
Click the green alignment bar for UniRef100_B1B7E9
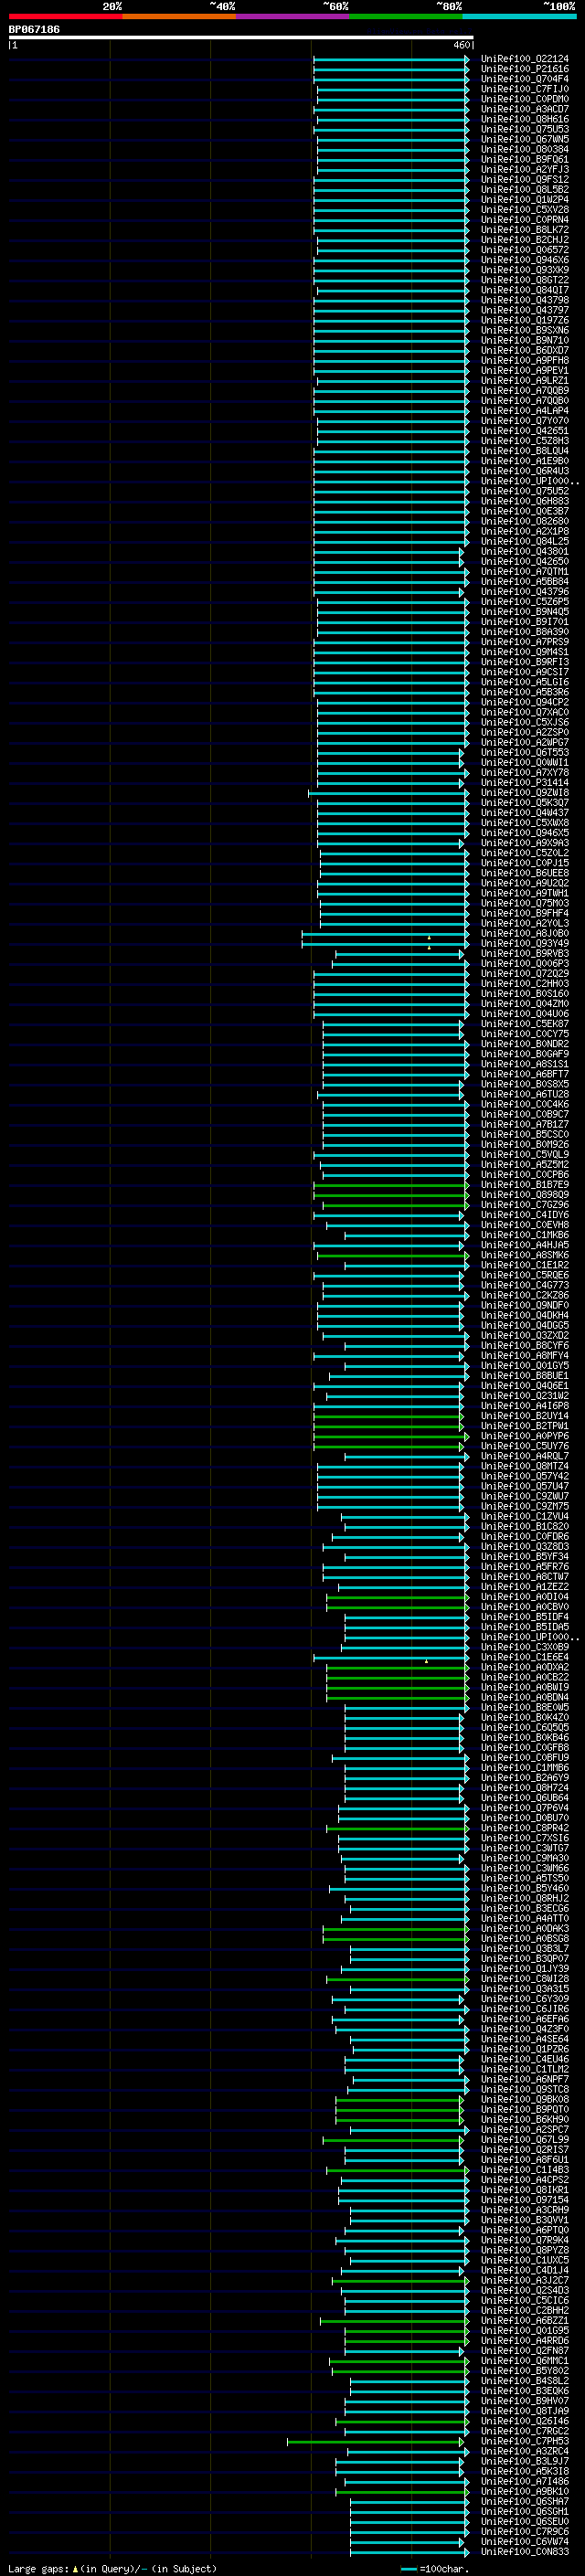coord(391,1185)
